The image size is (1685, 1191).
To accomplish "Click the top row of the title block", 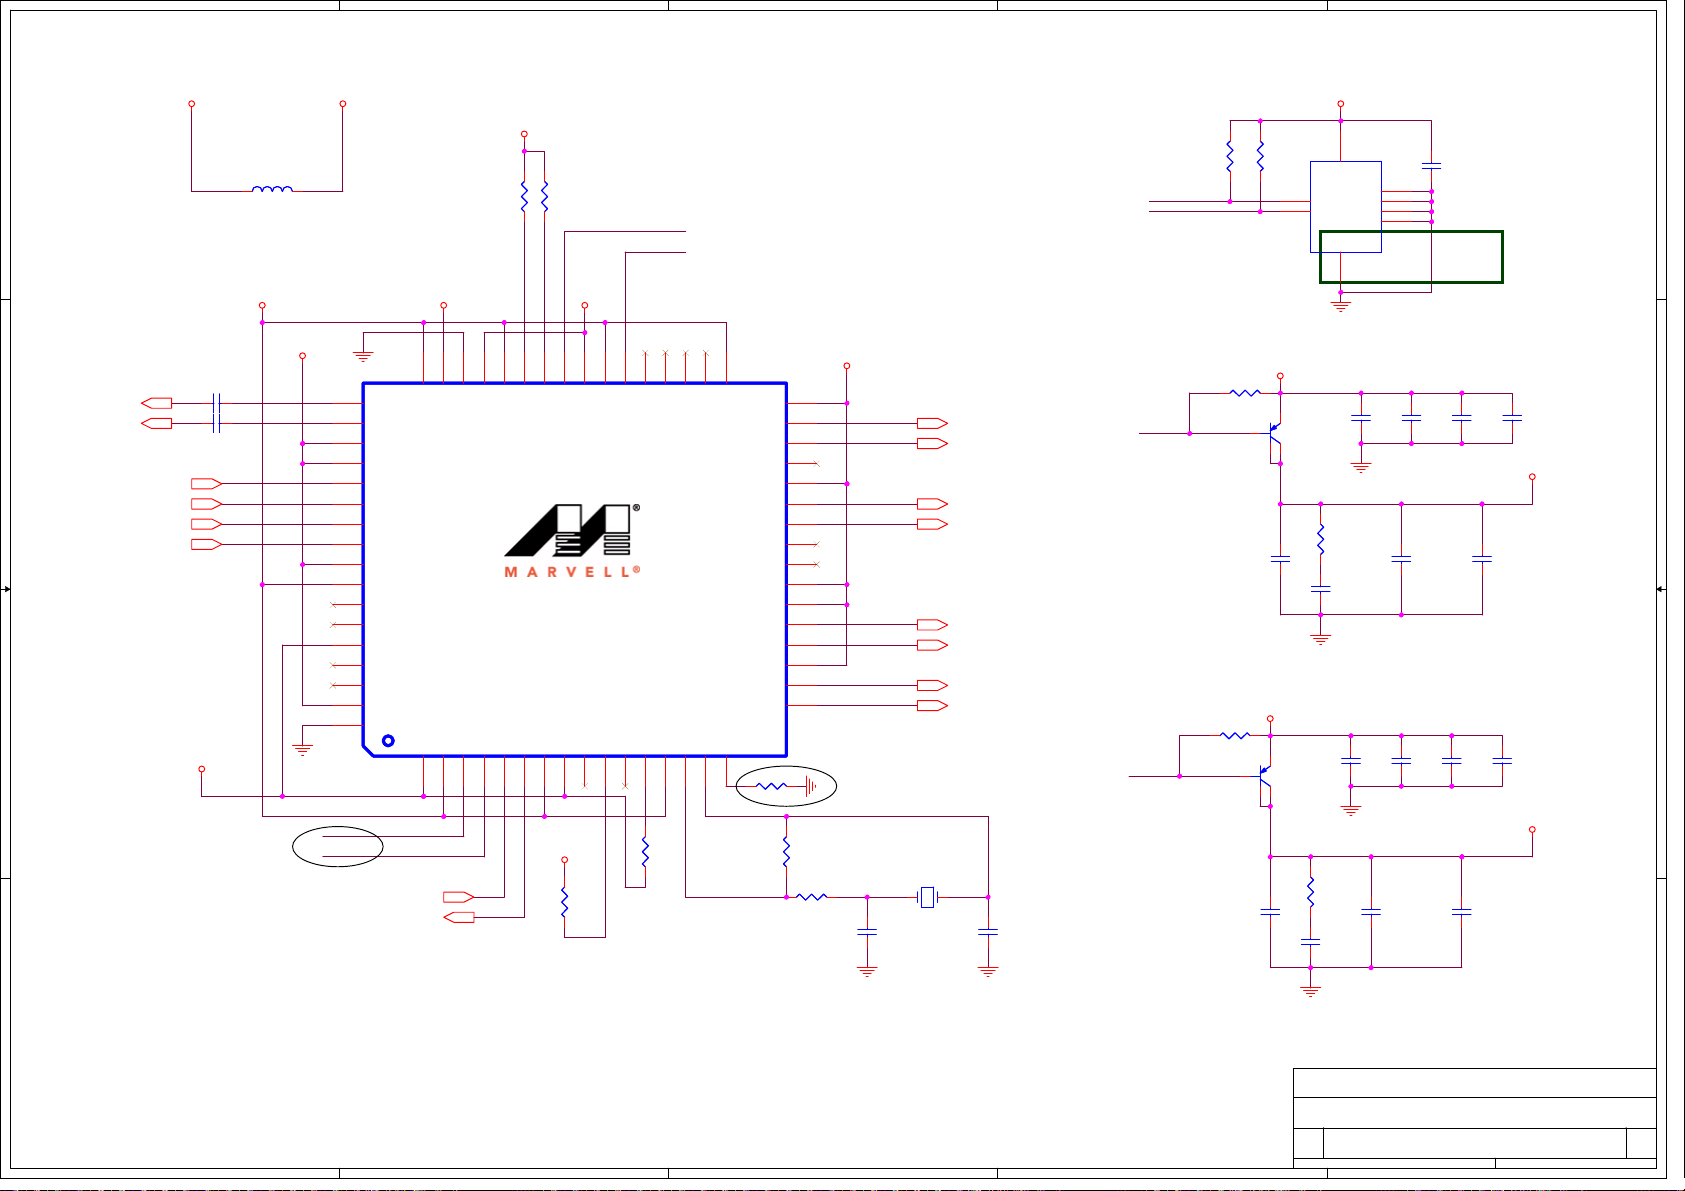I will tap(1475, 1083).
